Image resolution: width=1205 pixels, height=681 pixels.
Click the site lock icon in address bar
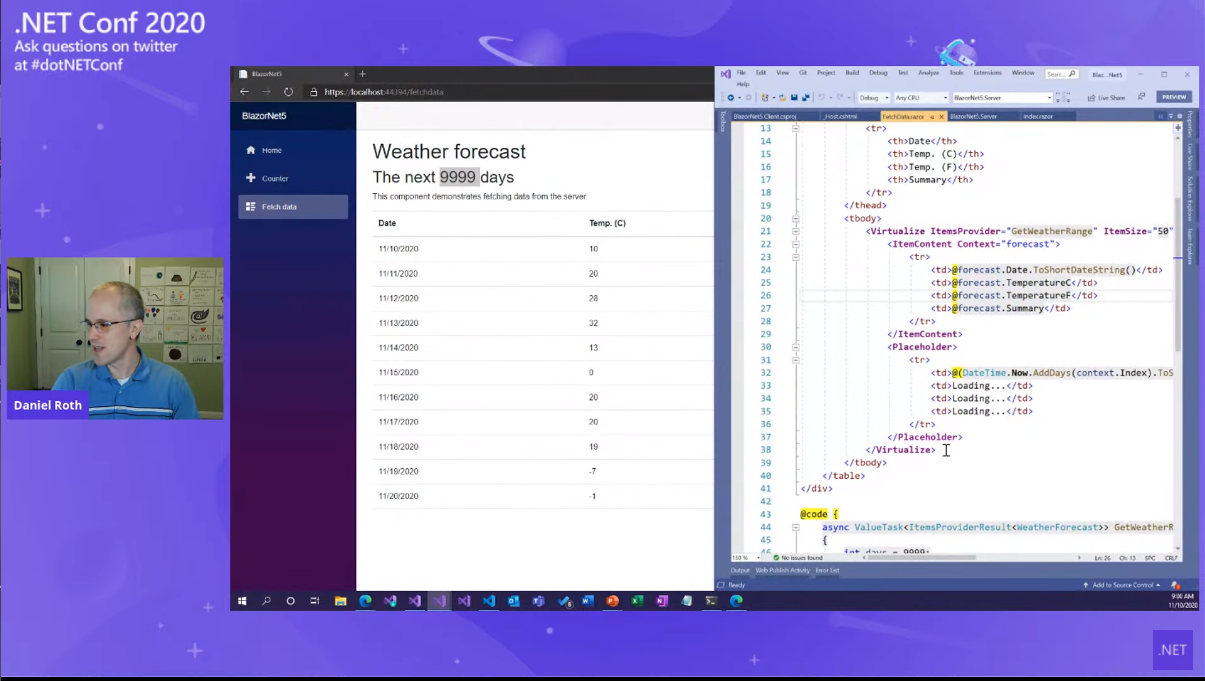[x=313, y=91]
